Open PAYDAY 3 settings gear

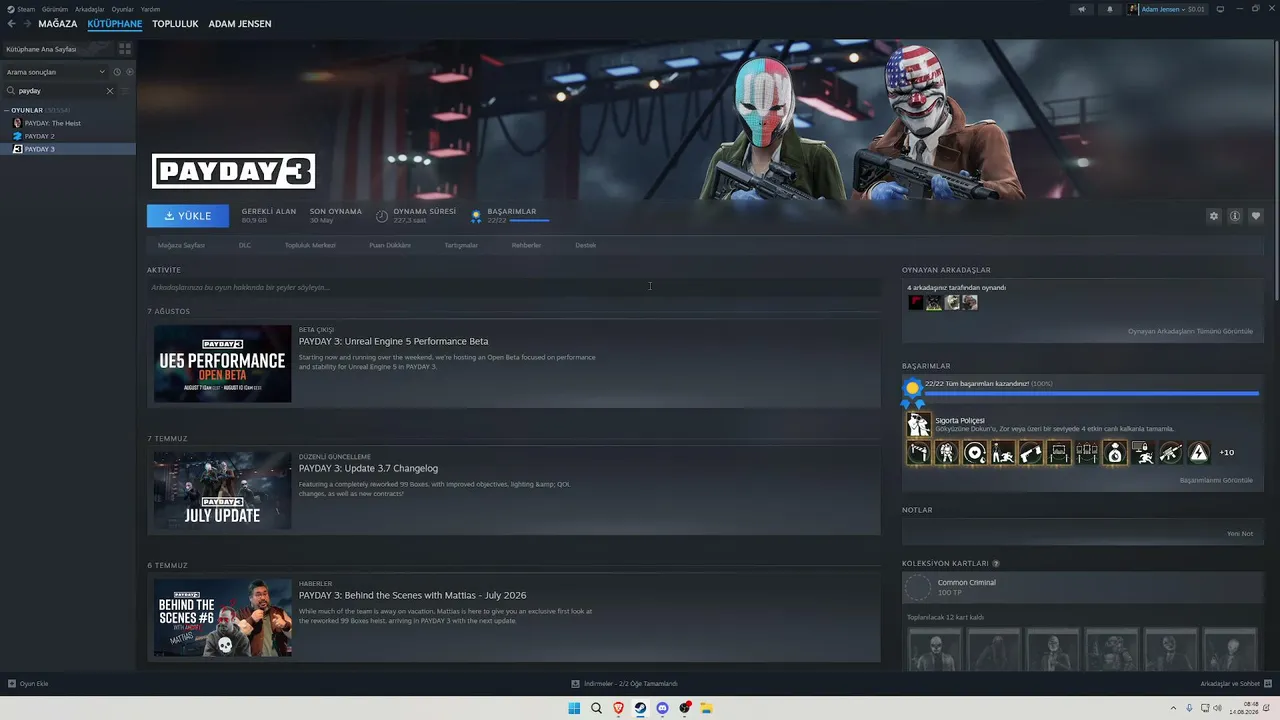tap(1214, 216)
